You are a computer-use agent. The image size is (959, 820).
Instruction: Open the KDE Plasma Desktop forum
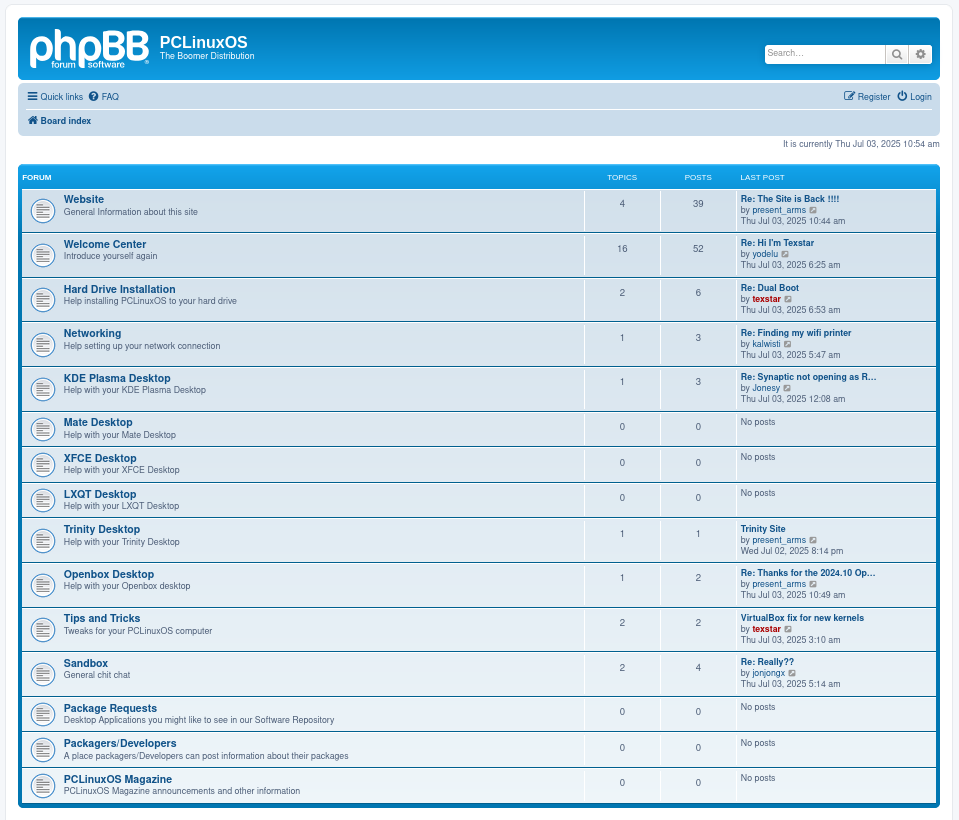tap(117, 379)
